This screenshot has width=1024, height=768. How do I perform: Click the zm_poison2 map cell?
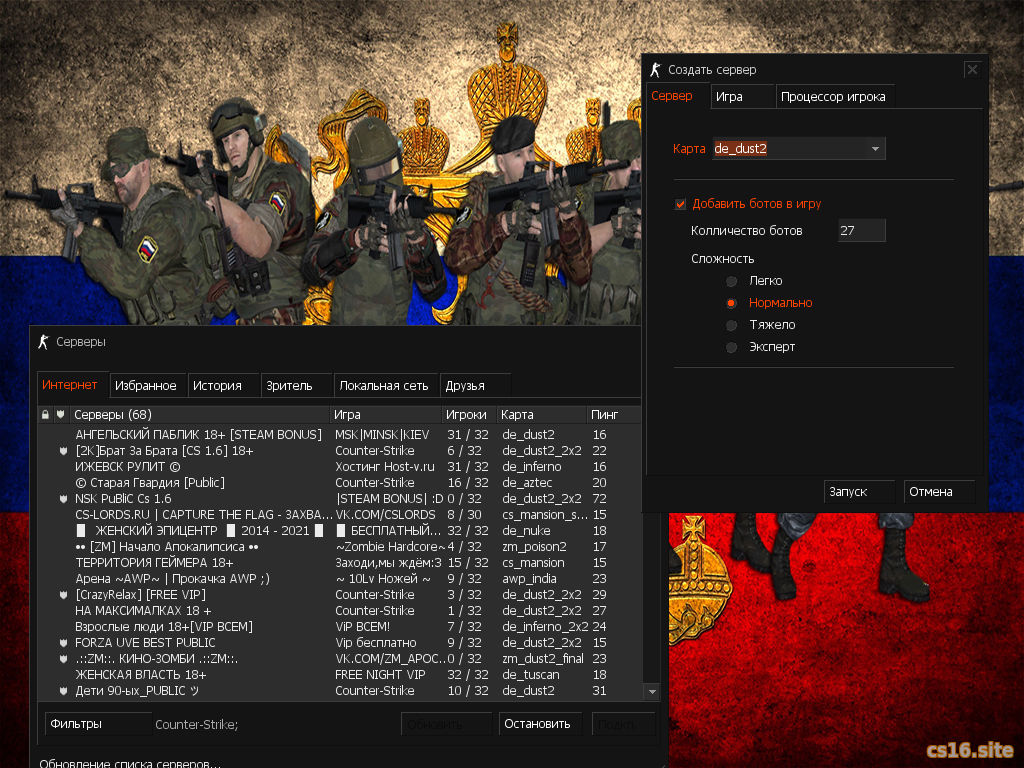pyautogui.click(x=534, y=547)
